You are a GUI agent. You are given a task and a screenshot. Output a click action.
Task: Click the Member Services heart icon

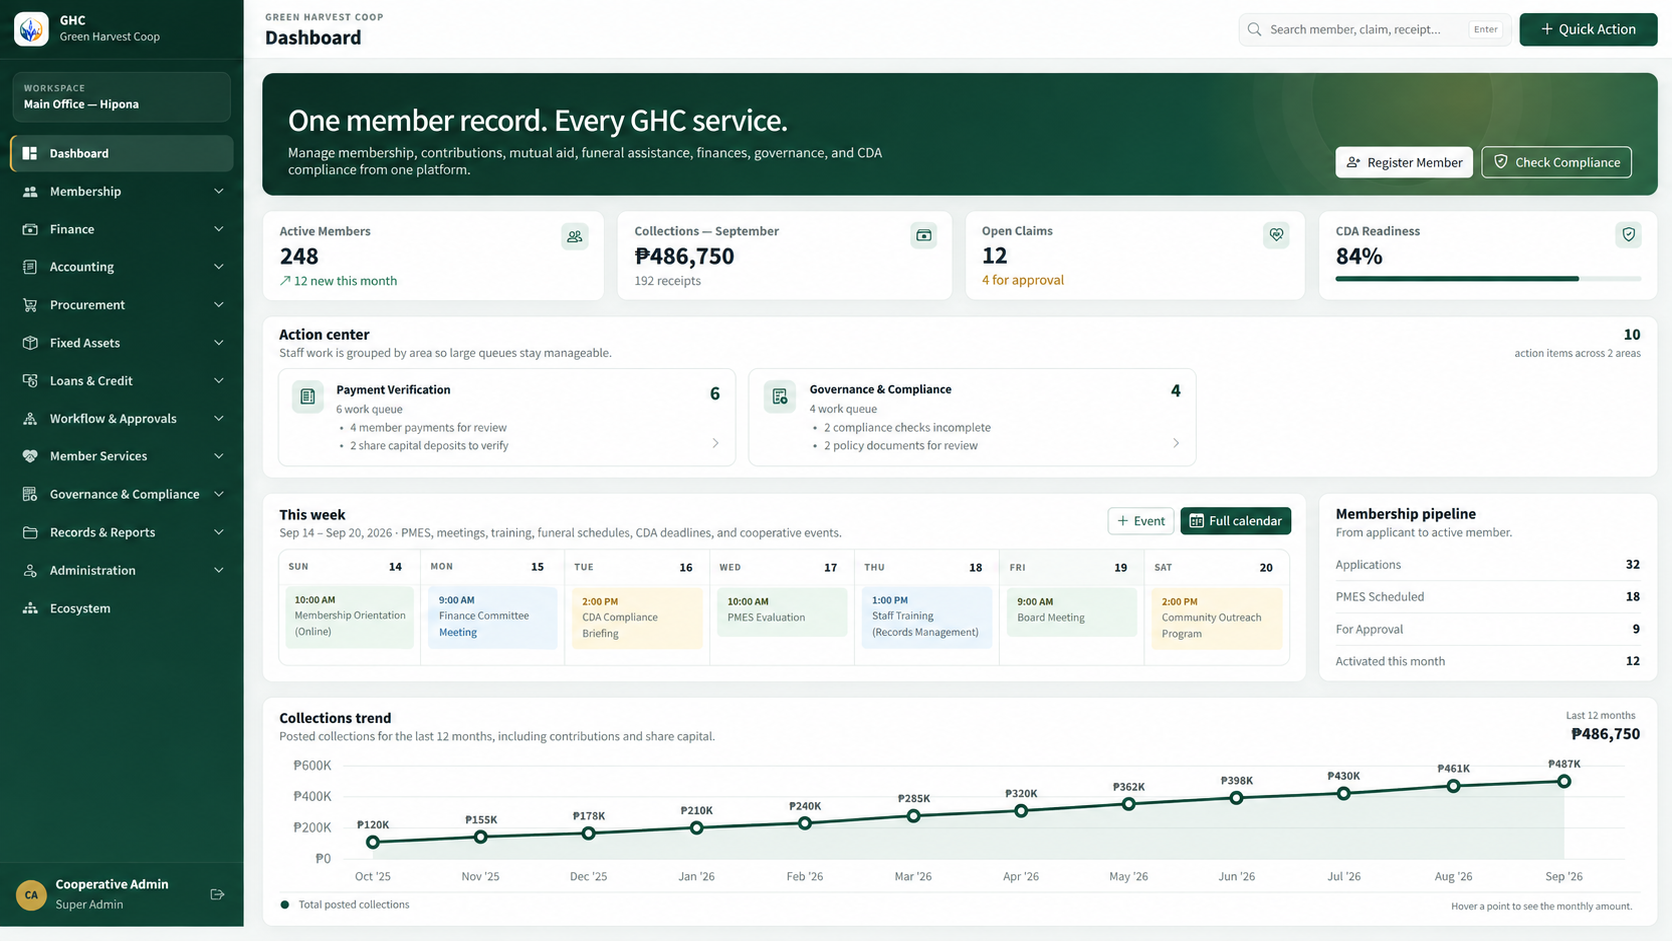tap(30, 456)
